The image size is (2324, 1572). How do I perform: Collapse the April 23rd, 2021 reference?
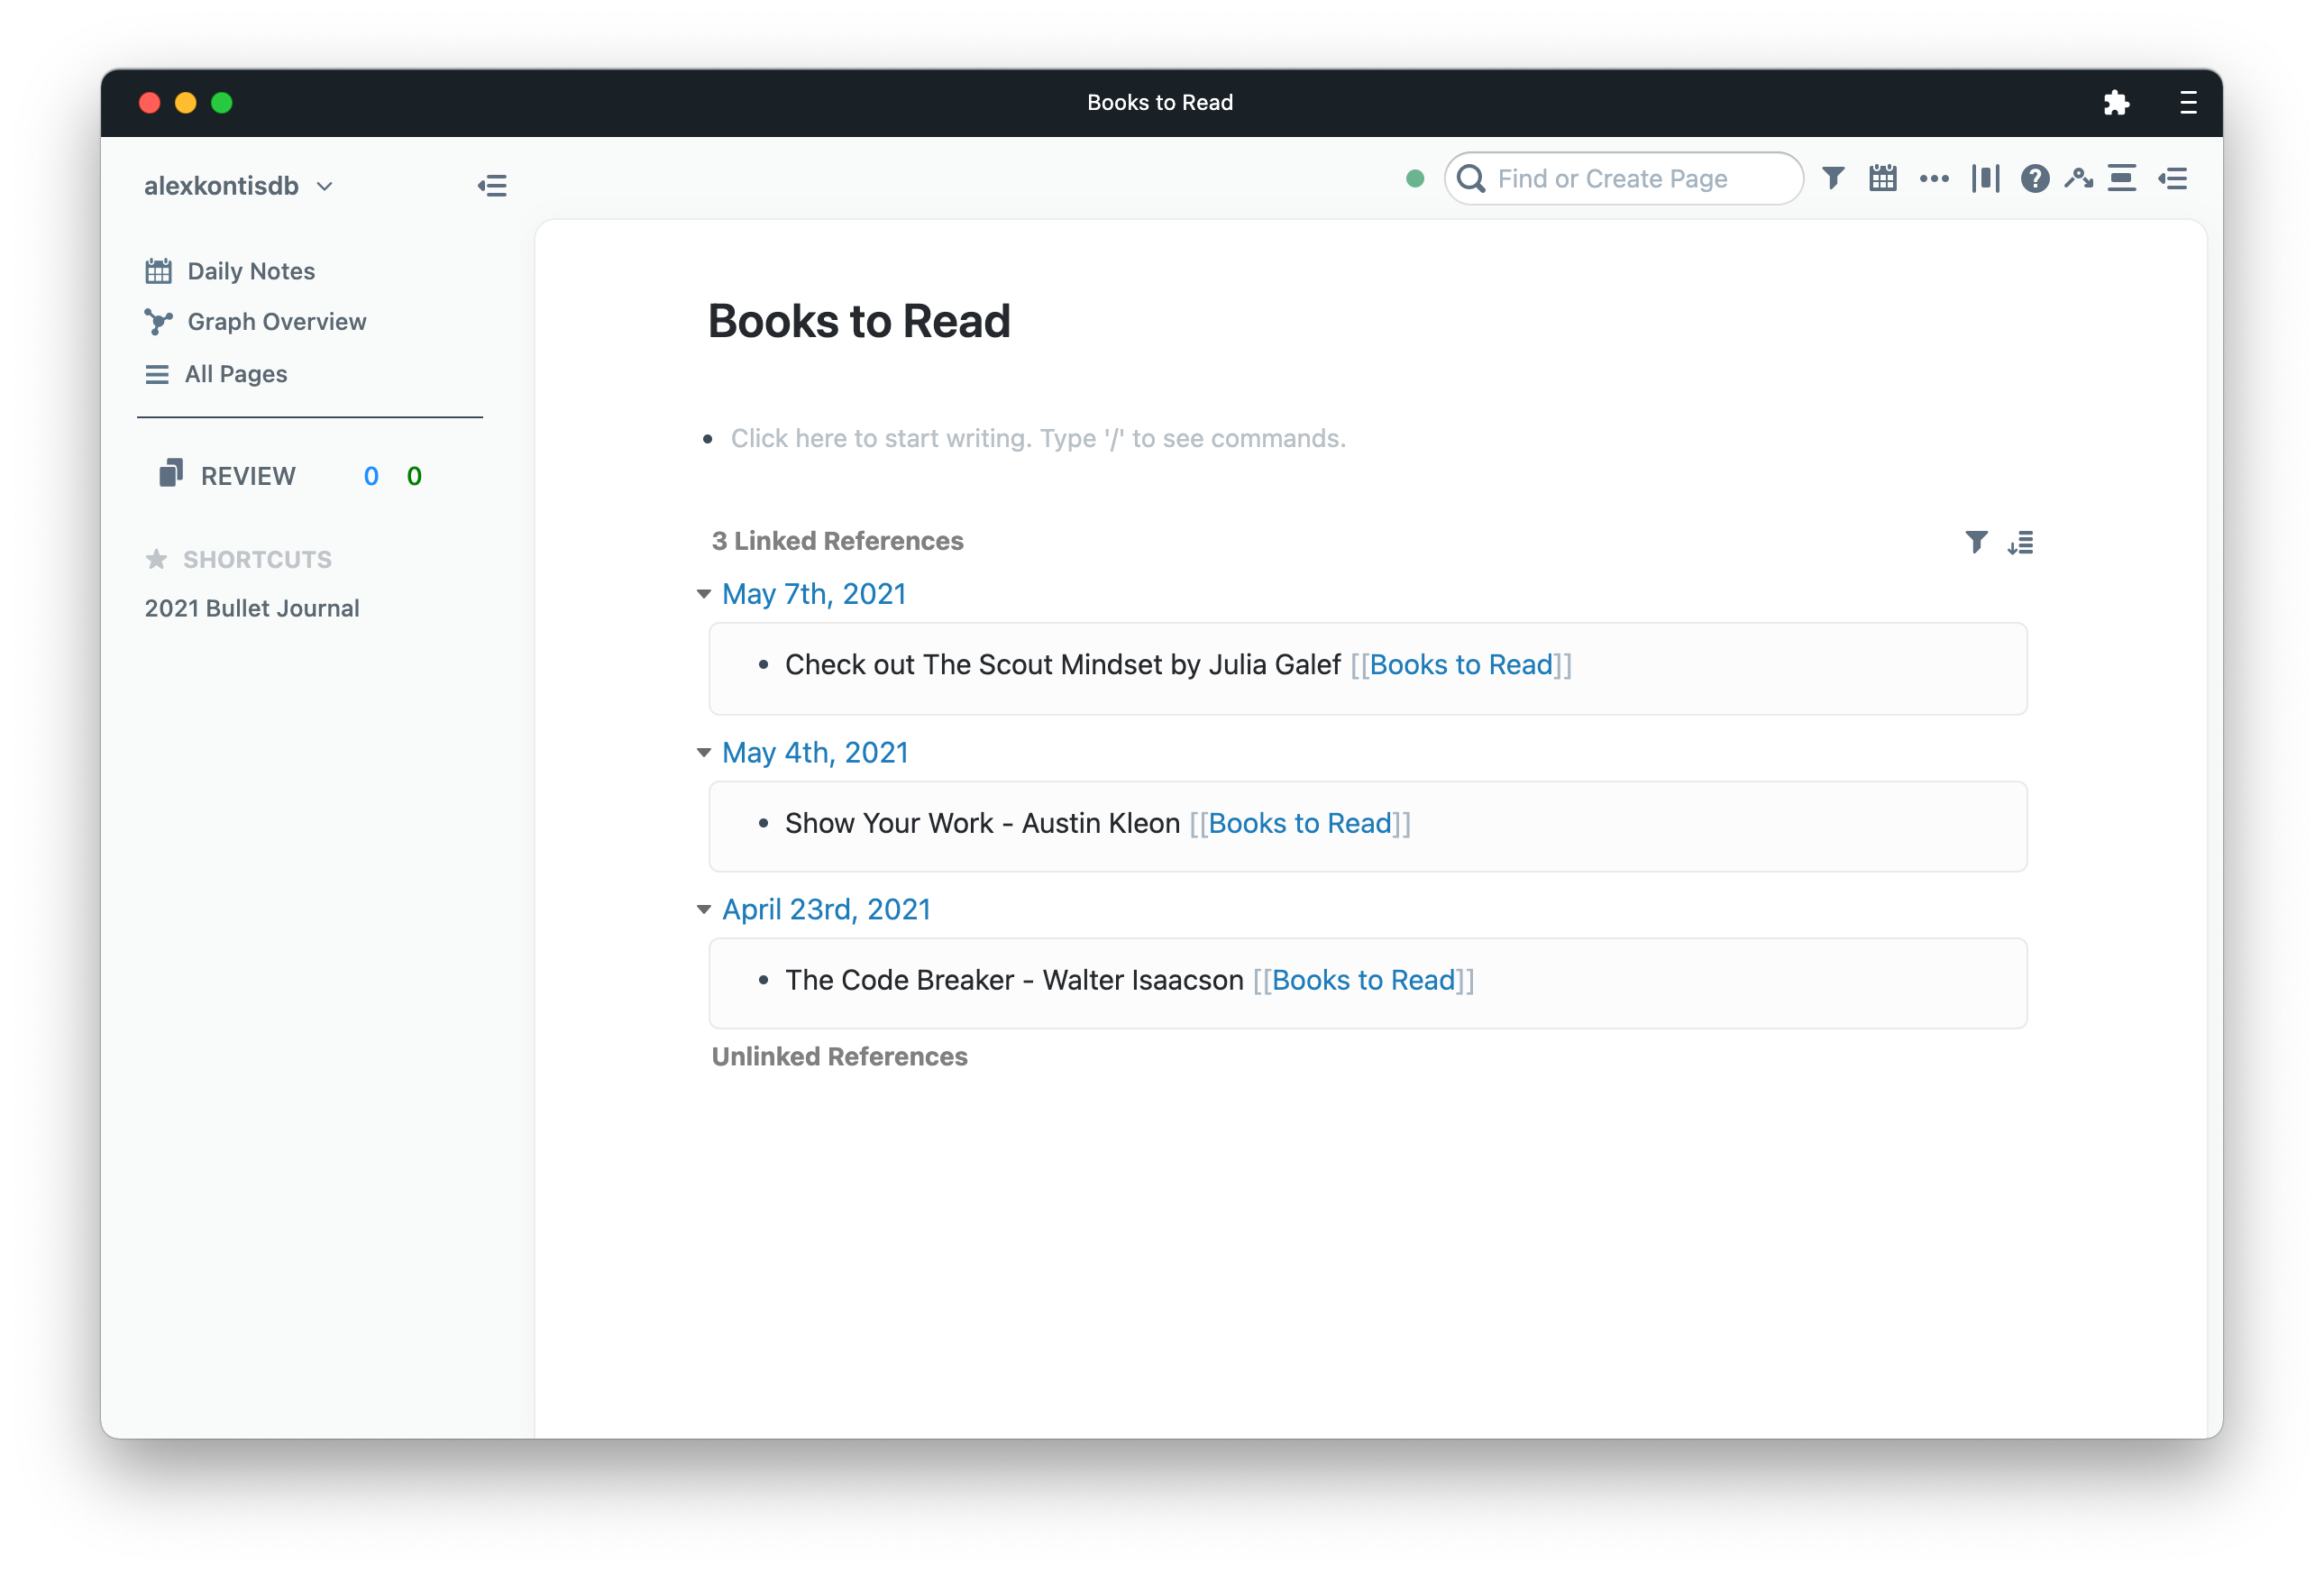click(704, 909)
